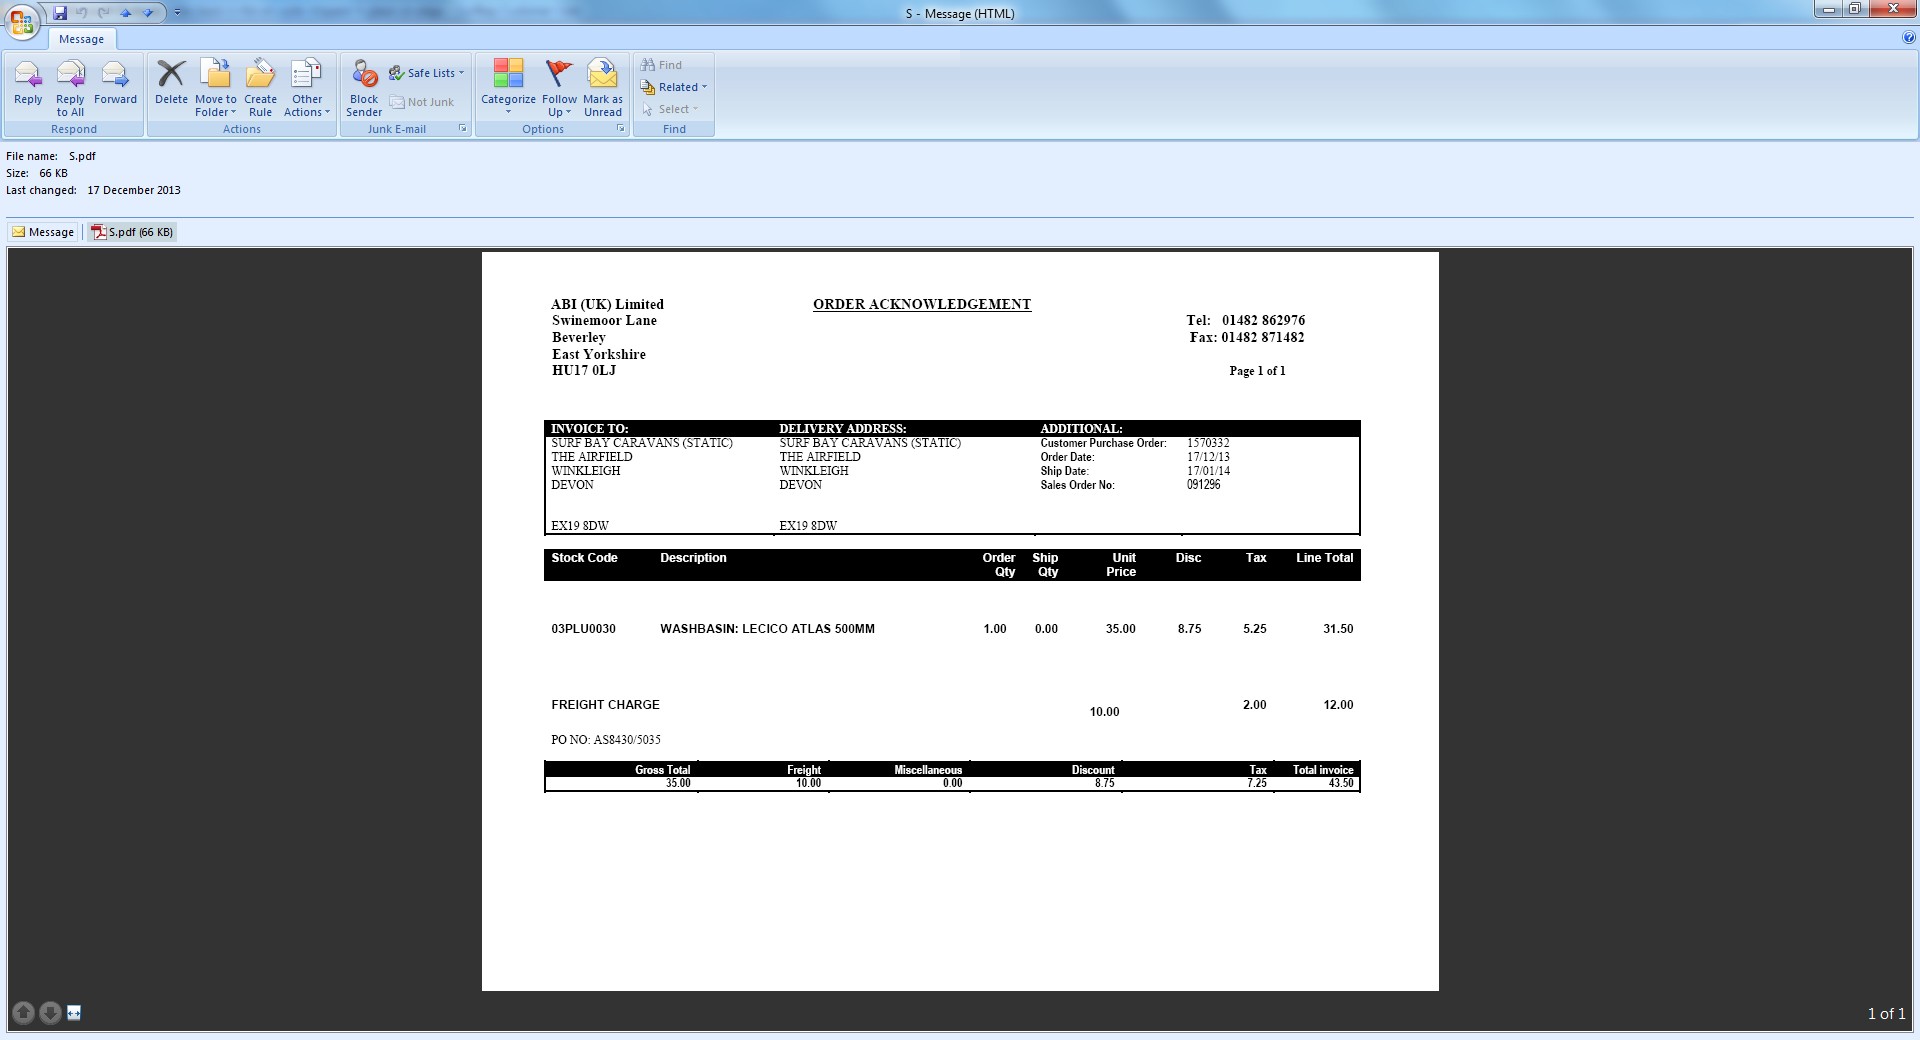Click the telephone number 01482 862976
Viewport: 1920px width, 1040px height.
(1264, 321)
